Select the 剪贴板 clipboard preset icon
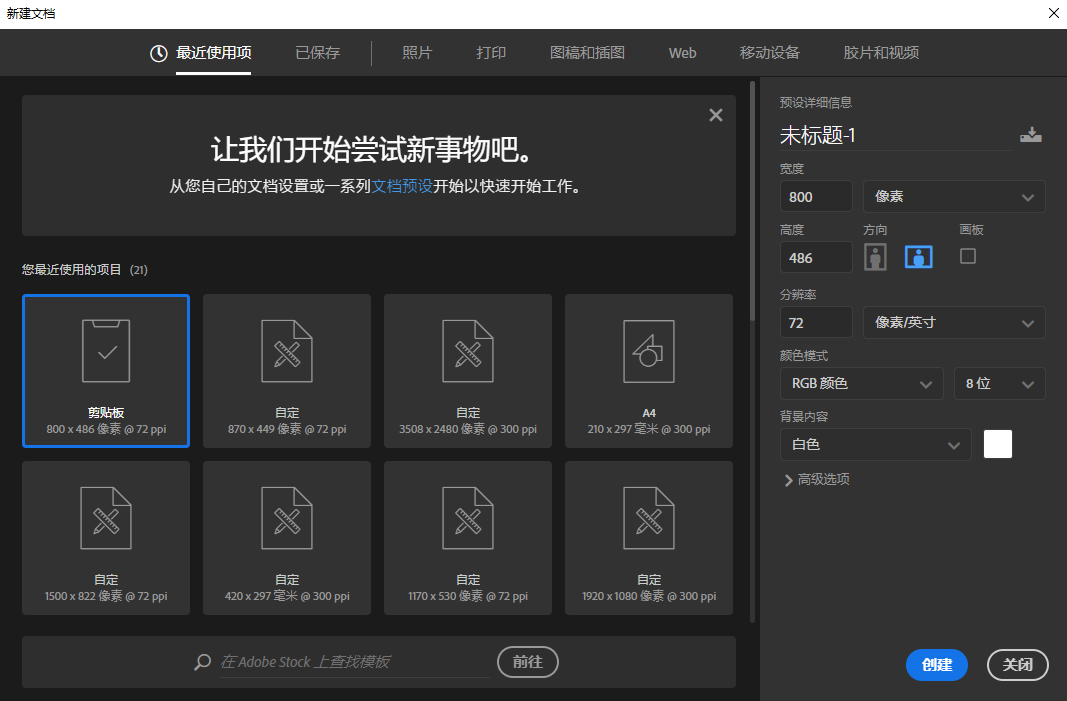Screen dimensions: 1067x701 106,350
